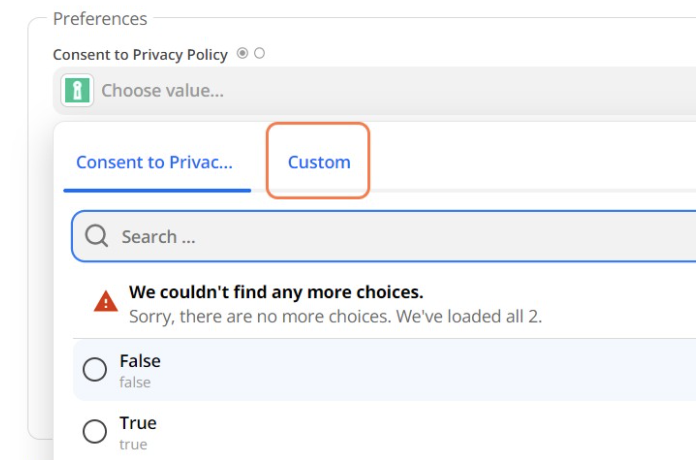
Task: Switch to the Custom tab
Action: (x=319, y=162)
